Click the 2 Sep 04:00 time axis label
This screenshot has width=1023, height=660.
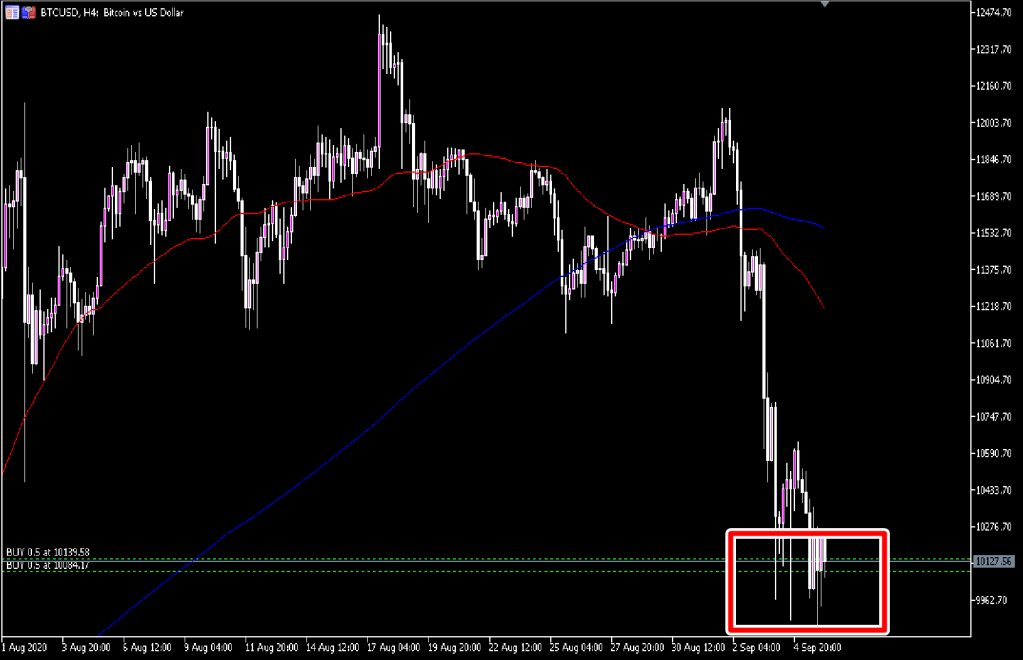(x=758, y=647)
